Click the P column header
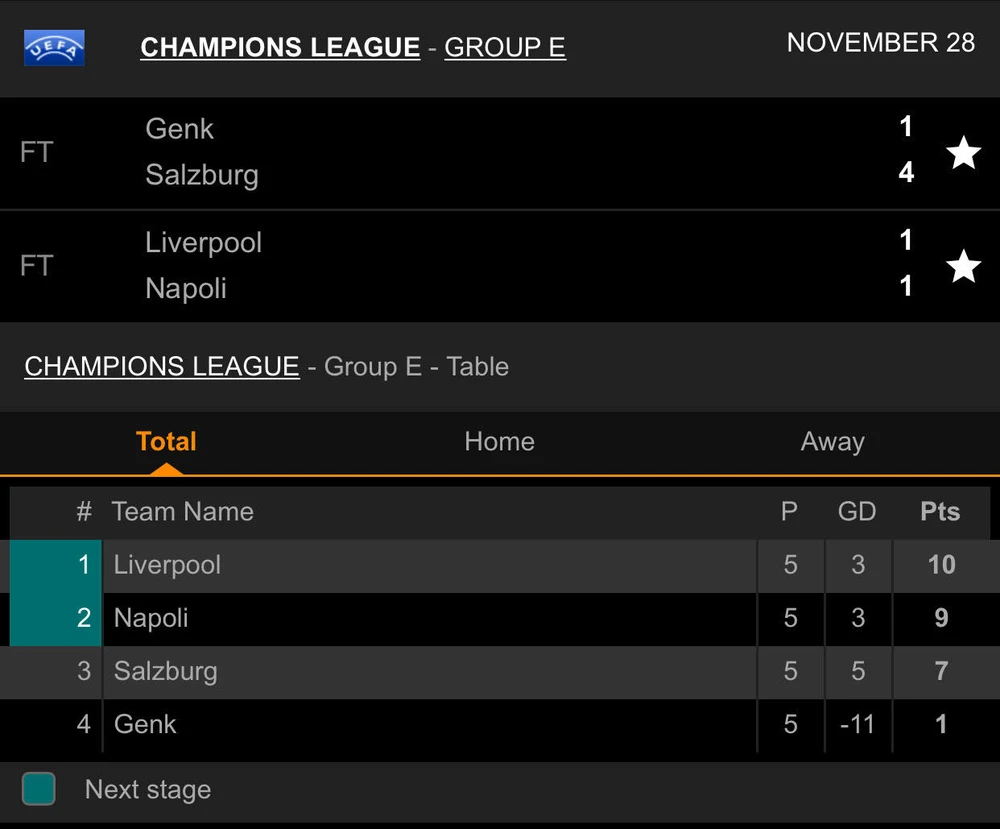1000x829 pixels. tap(789, 512)
